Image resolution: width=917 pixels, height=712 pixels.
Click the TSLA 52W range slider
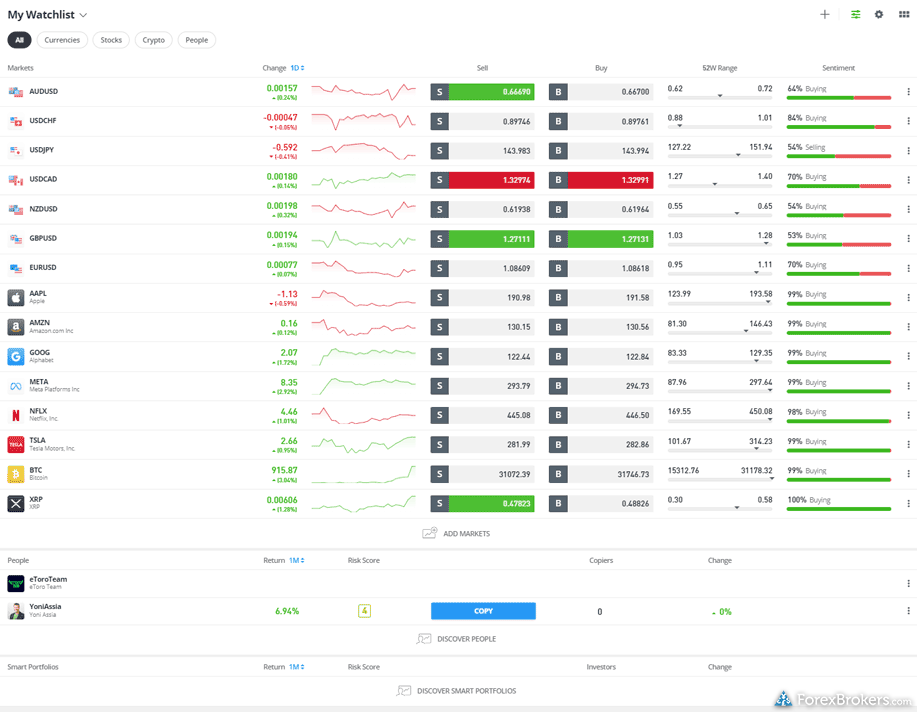(x=720, y=449)
